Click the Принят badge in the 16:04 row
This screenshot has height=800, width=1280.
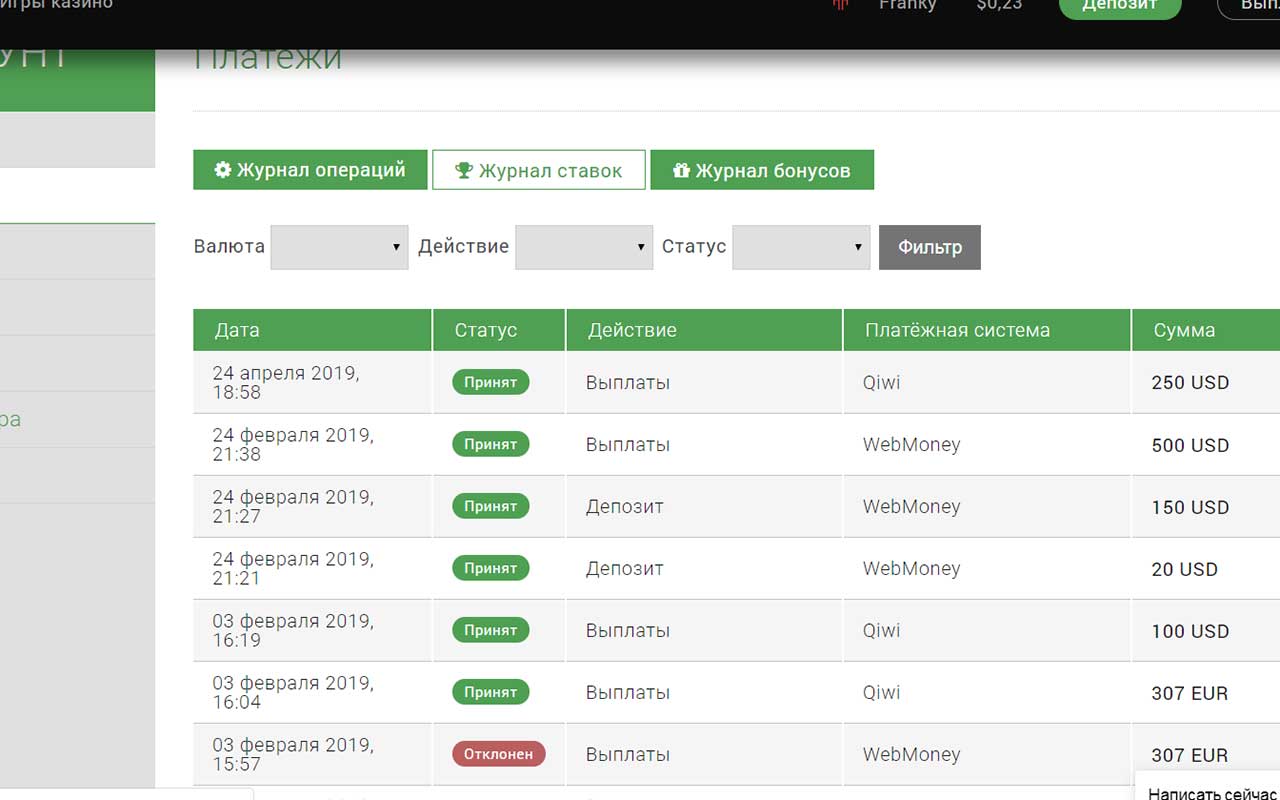click(x=491, y=692)
